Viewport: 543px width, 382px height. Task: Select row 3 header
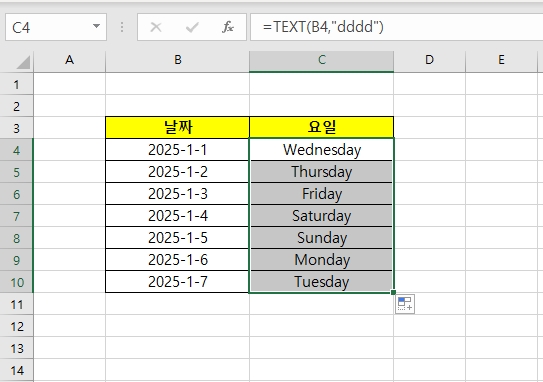coord(17,128)
